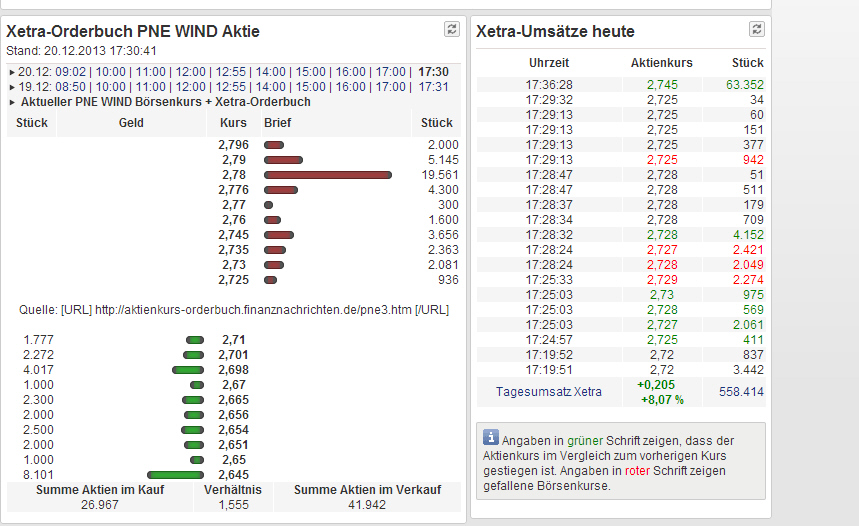
Task: Select bid price 2,701
Action: point(233,355)
